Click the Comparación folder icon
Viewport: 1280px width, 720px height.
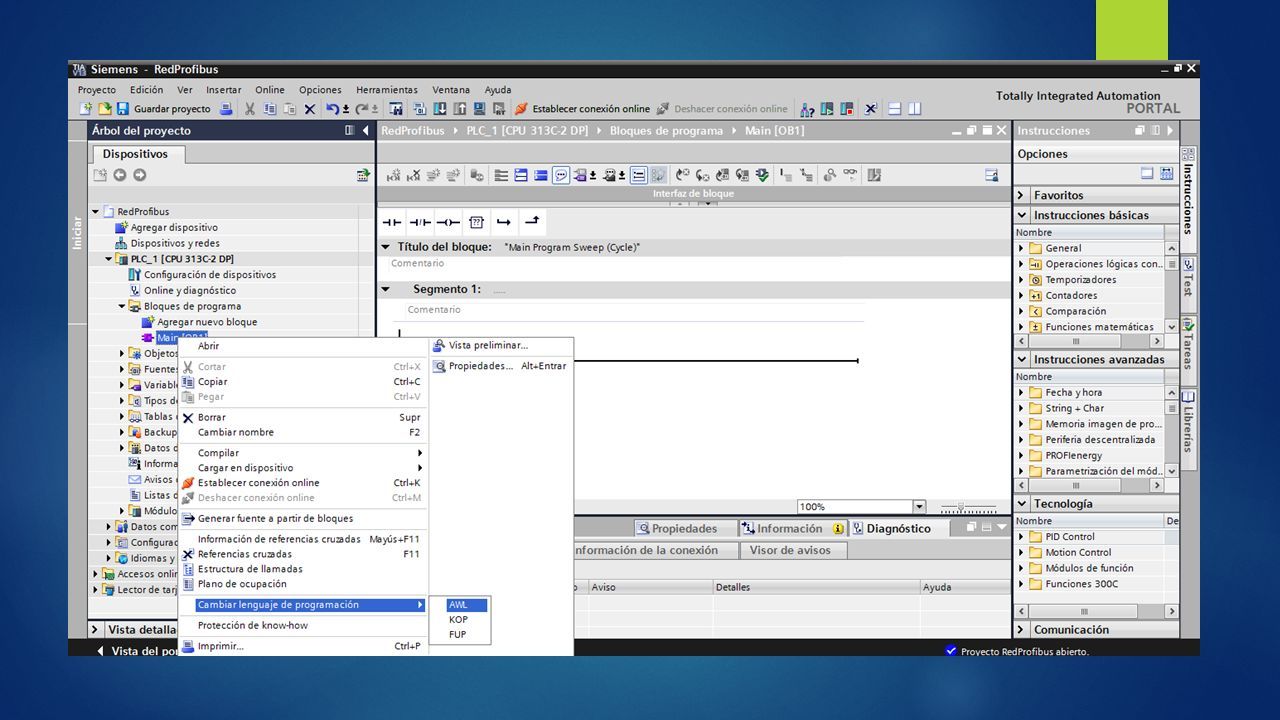(1036, 311)
